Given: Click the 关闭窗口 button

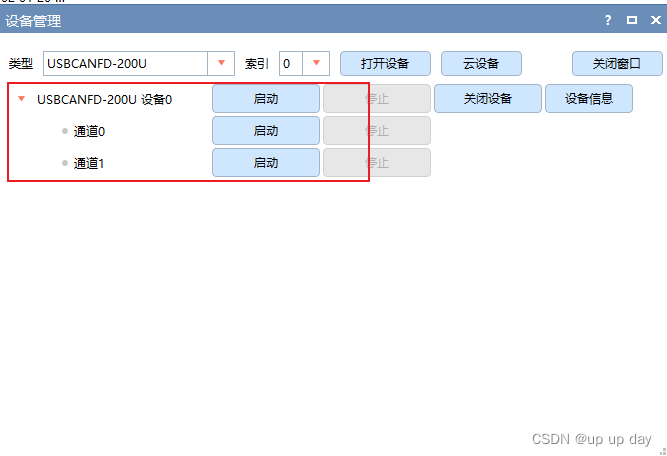Looking at the screenshot, I should (x=617, y=63).
